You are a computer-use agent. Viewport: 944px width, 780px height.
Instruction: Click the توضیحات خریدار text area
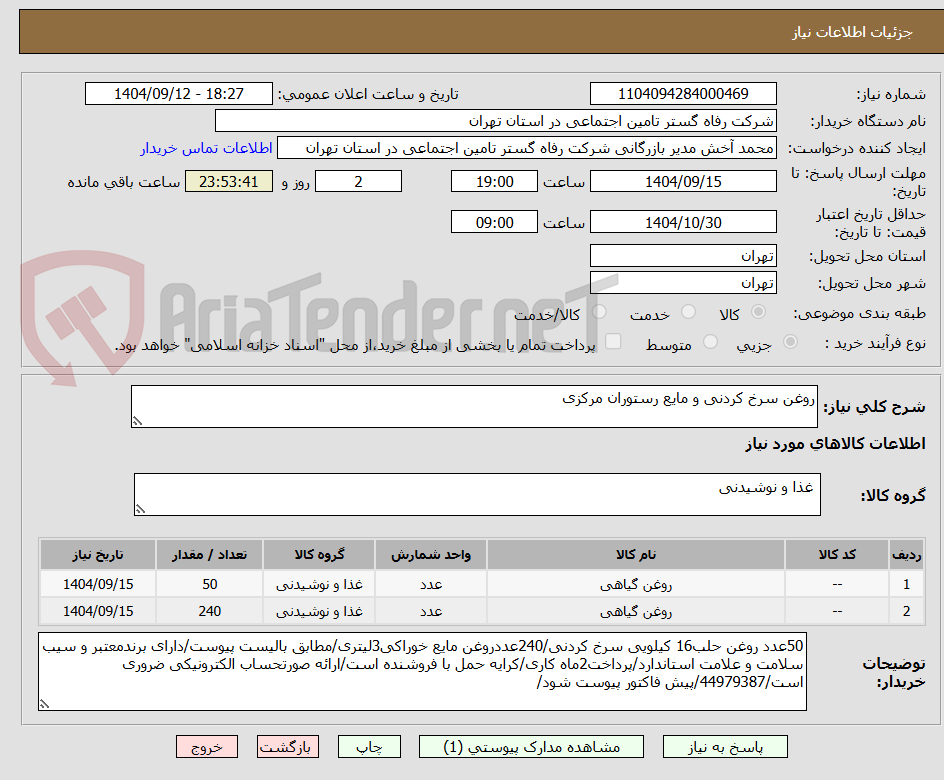click(422, 672)
